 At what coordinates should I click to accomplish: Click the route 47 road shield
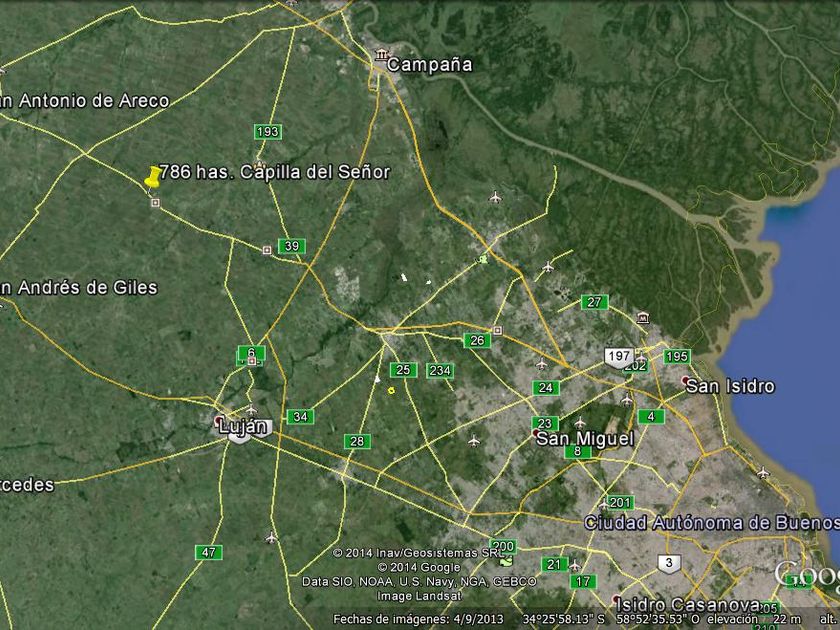coord(209,552)
